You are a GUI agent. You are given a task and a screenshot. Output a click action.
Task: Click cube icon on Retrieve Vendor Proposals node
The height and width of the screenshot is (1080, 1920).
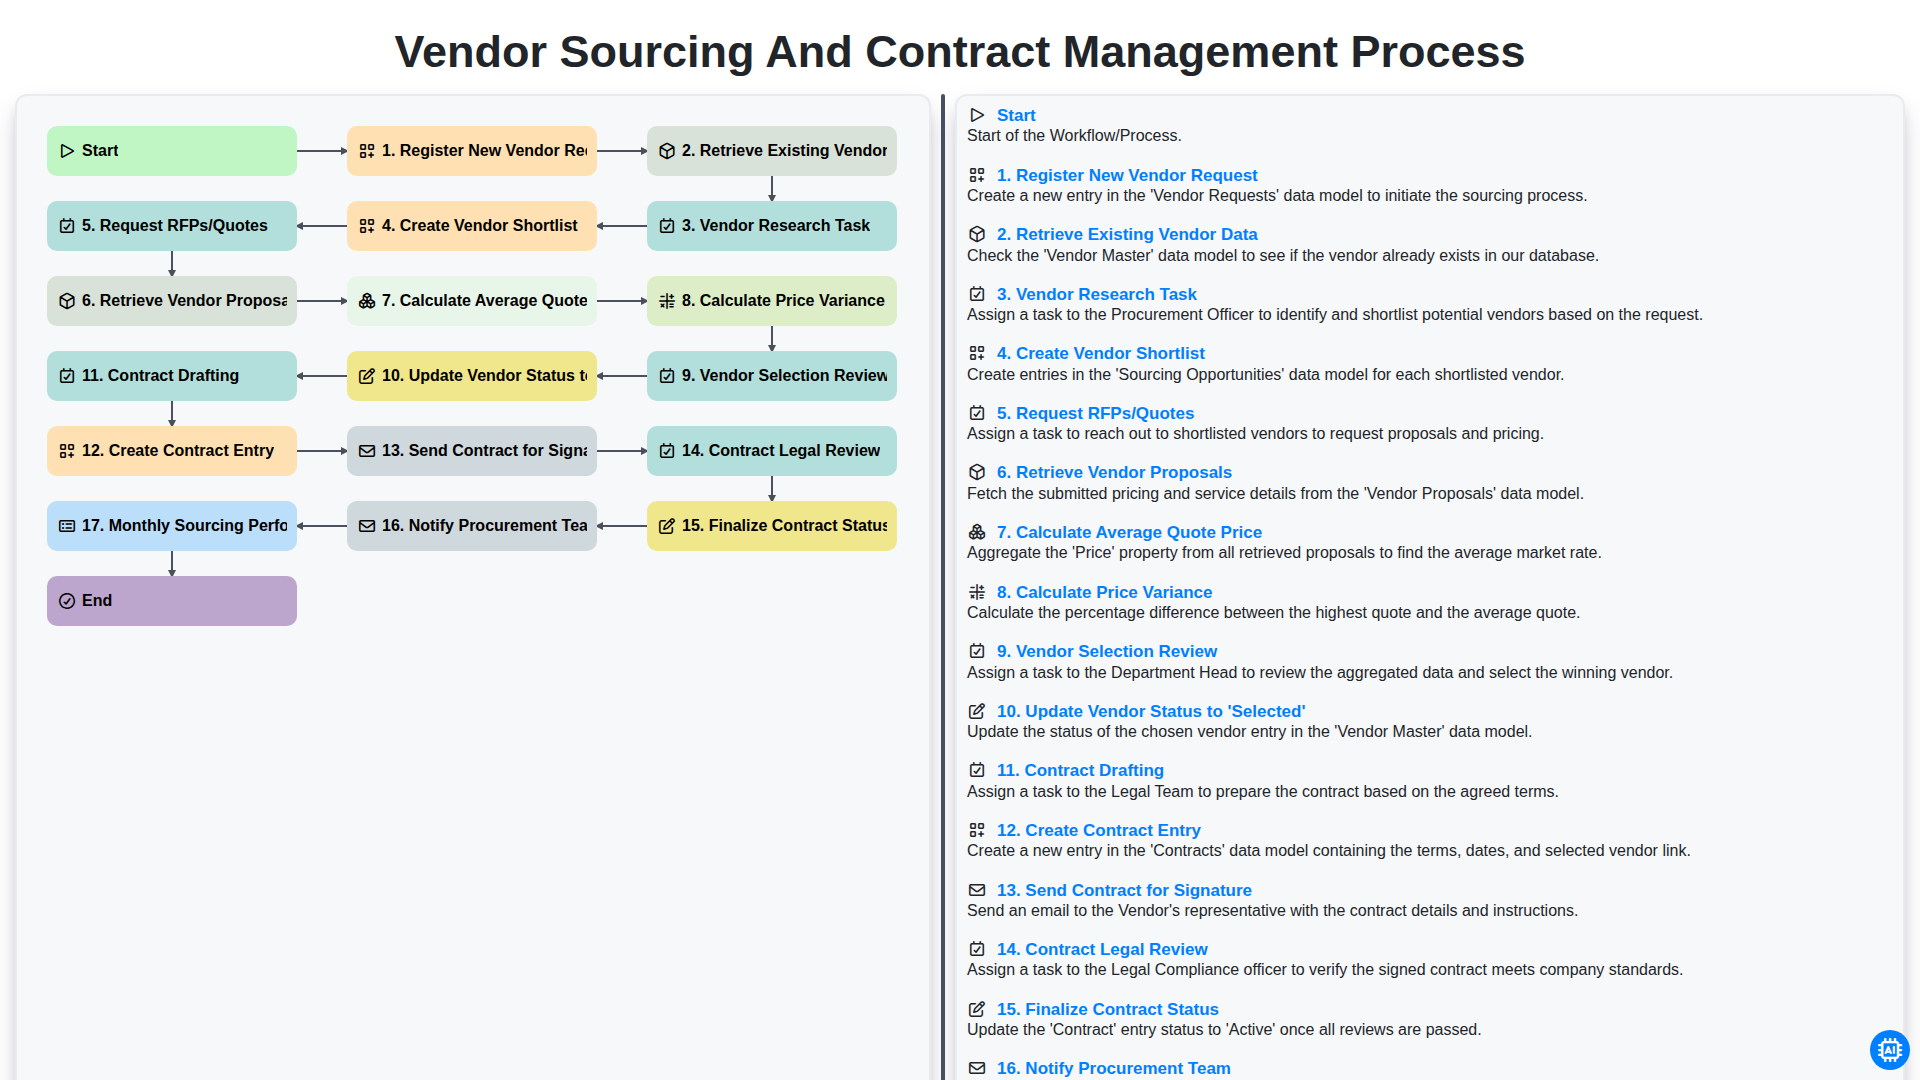(x=67, y=301)
